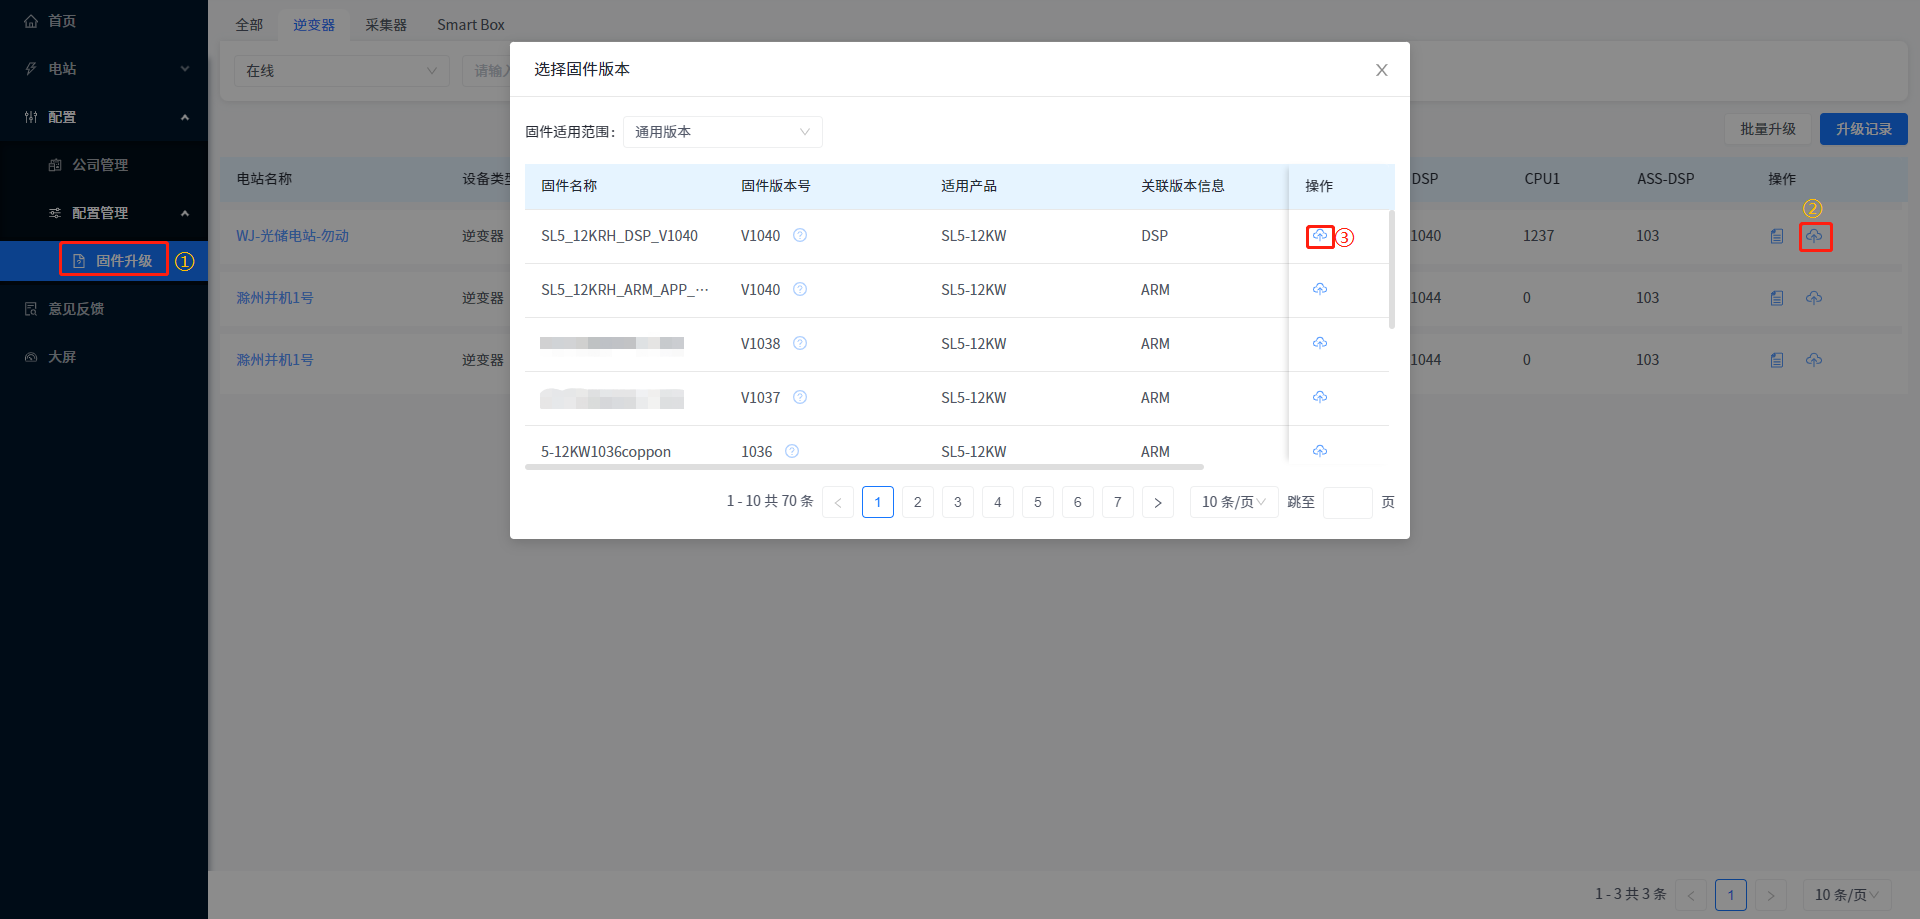Image resolution: width=1920 pixels, height=919 pixels.
Task: Click upload icon for SL5_12KRH_DSP_V1040 firmware
Action: 1320,236
